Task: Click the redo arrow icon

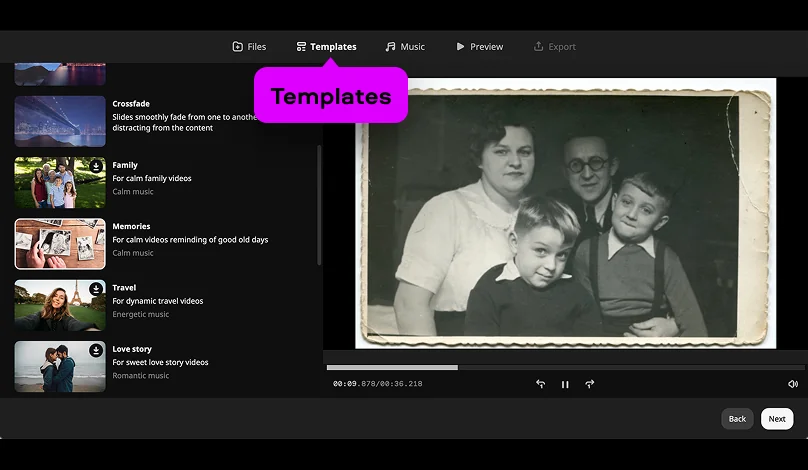Action: (x=589, y=384)
